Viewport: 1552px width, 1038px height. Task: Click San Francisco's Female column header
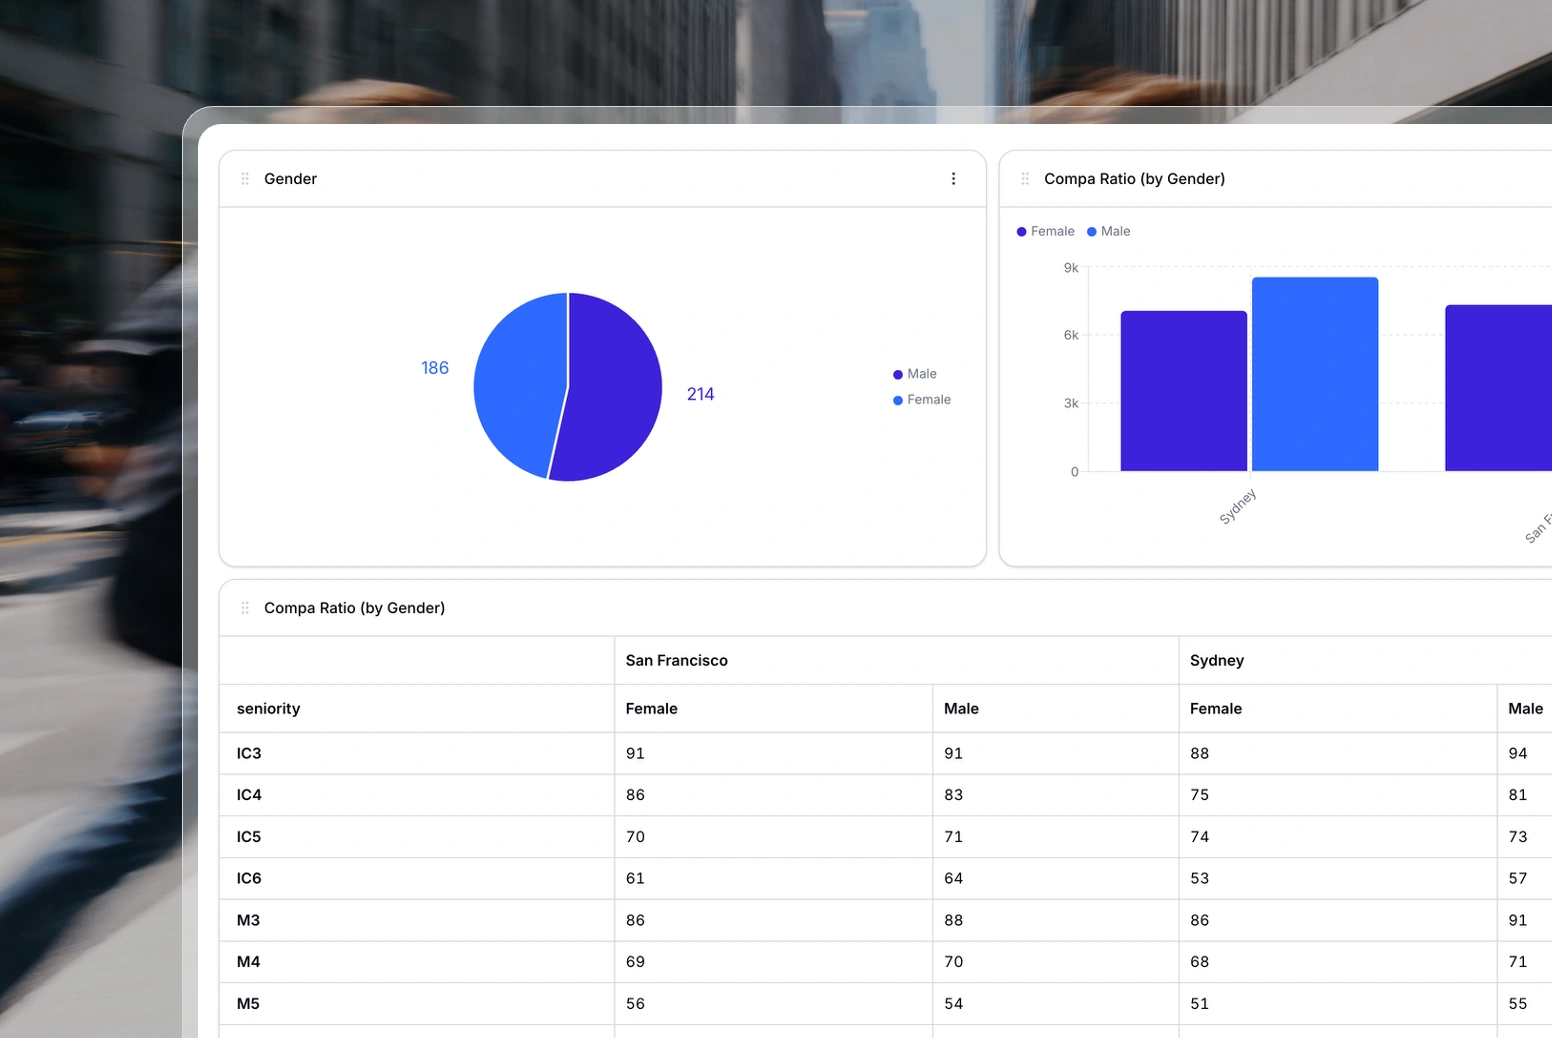pyautogui.click(x=651, y=709)
